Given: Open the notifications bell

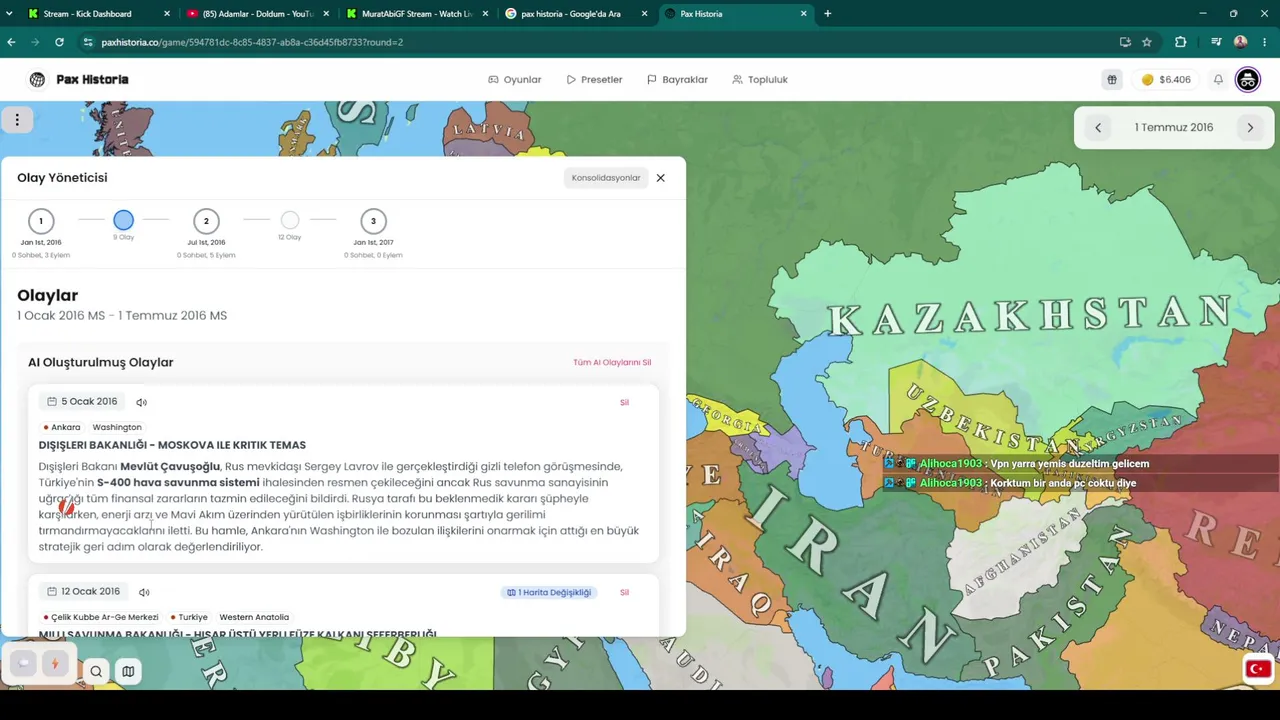Looking at the screenshot, I should coord(1218,80).
